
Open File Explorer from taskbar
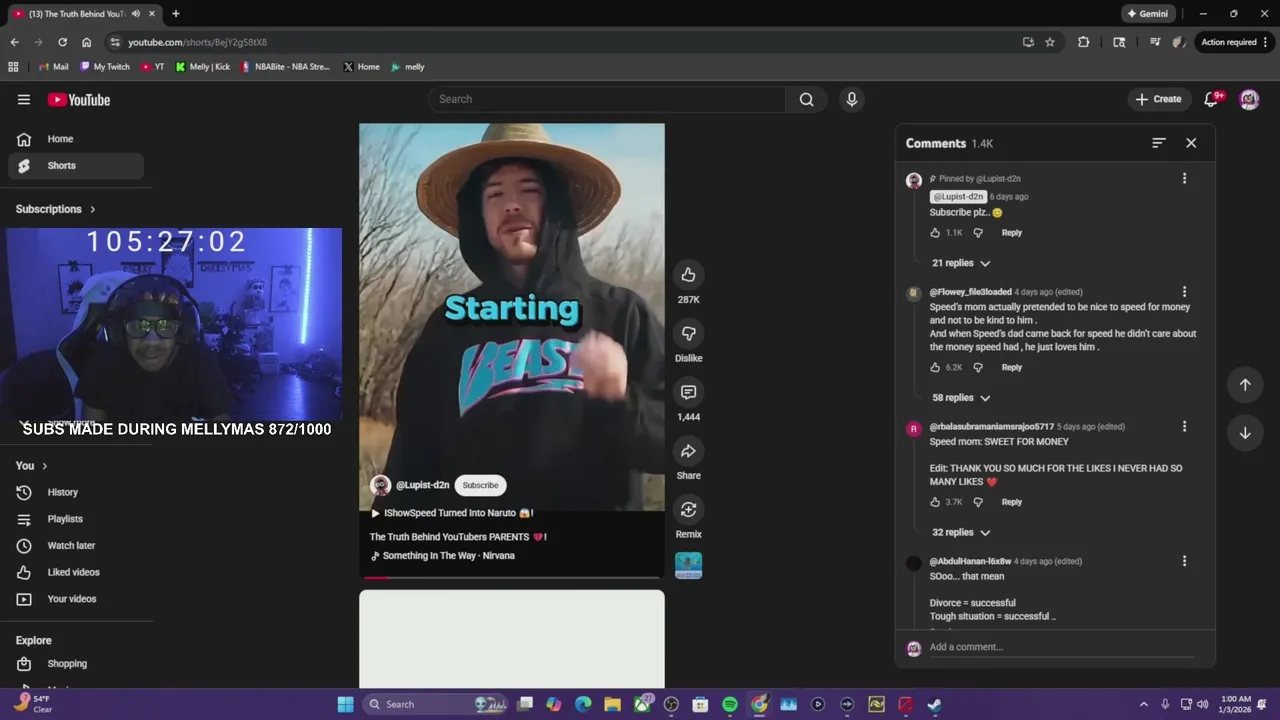(612, 704)
